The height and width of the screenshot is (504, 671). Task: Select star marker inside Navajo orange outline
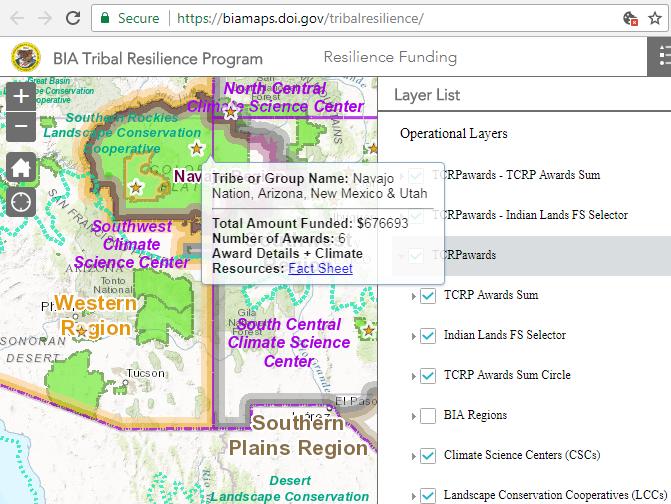click(x=136, y=187)
